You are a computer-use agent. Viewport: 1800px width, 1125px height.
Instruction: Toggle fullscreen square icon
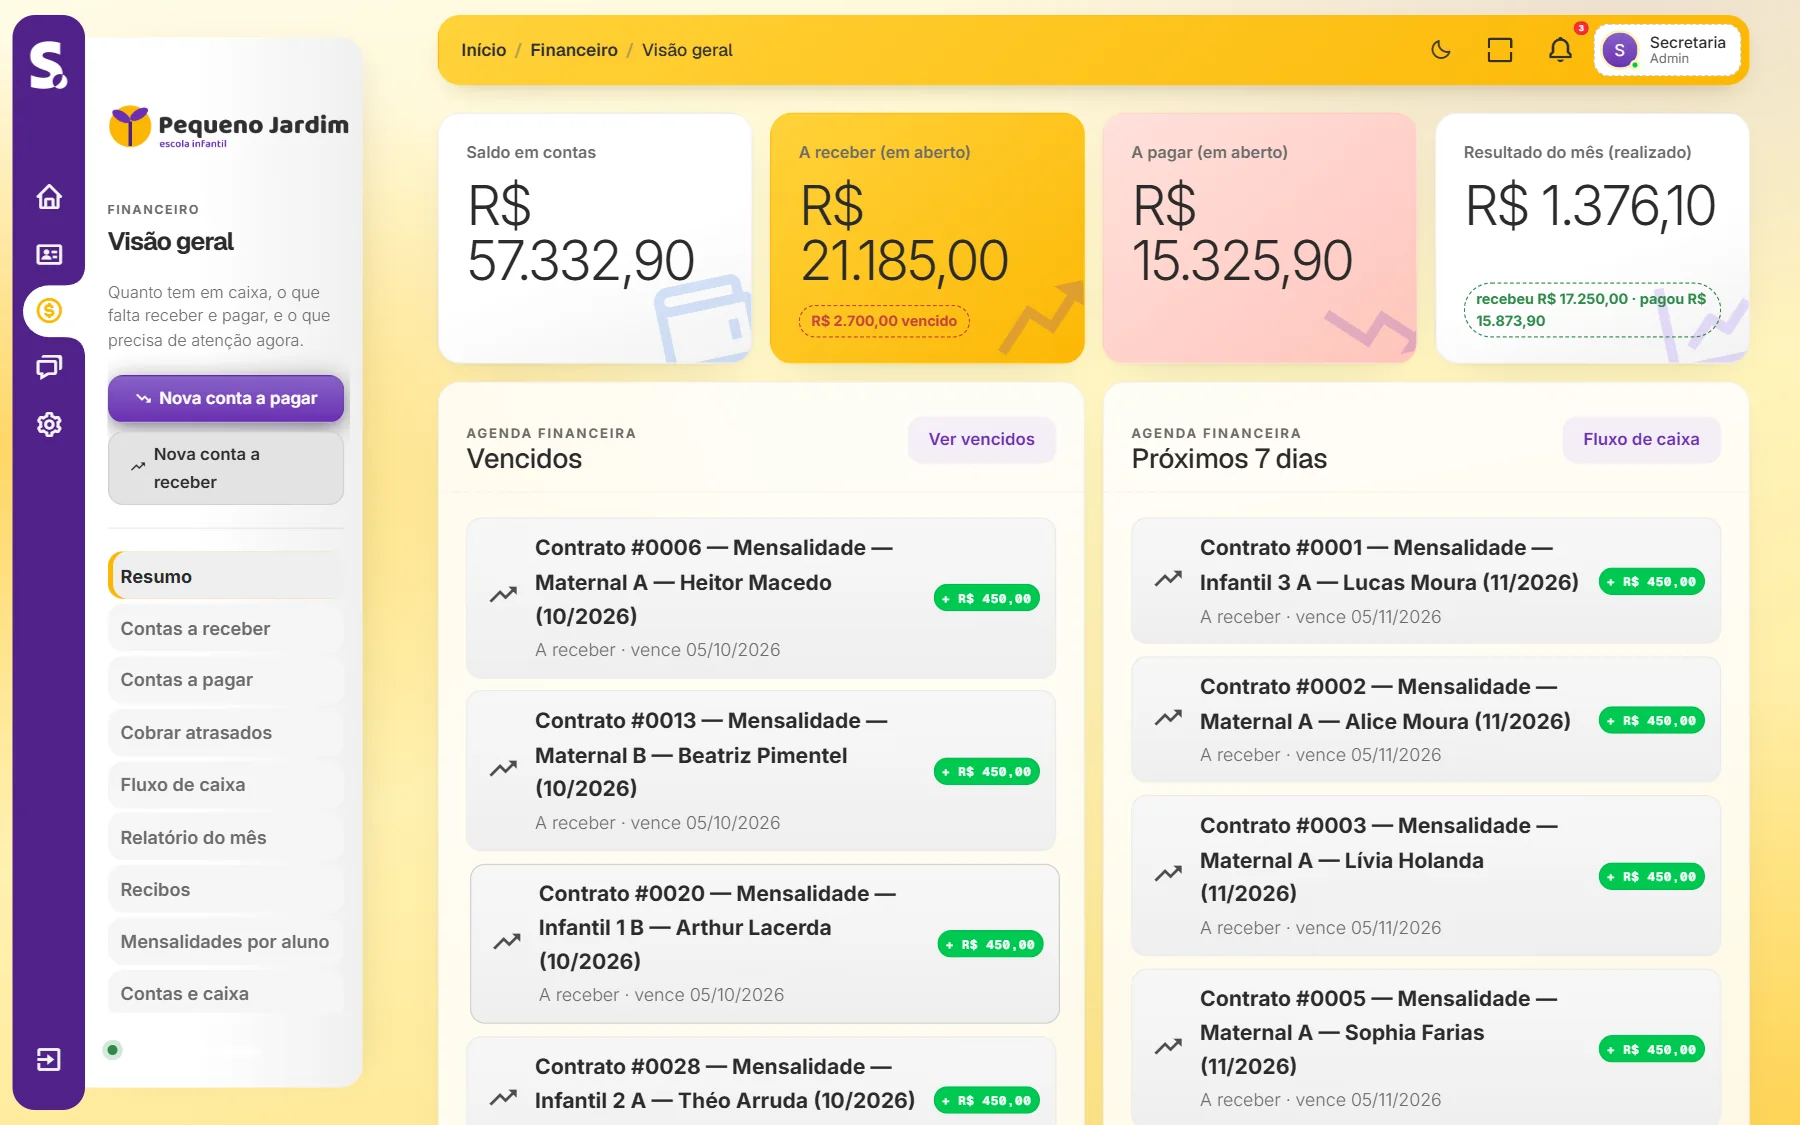click(1500, 50)
